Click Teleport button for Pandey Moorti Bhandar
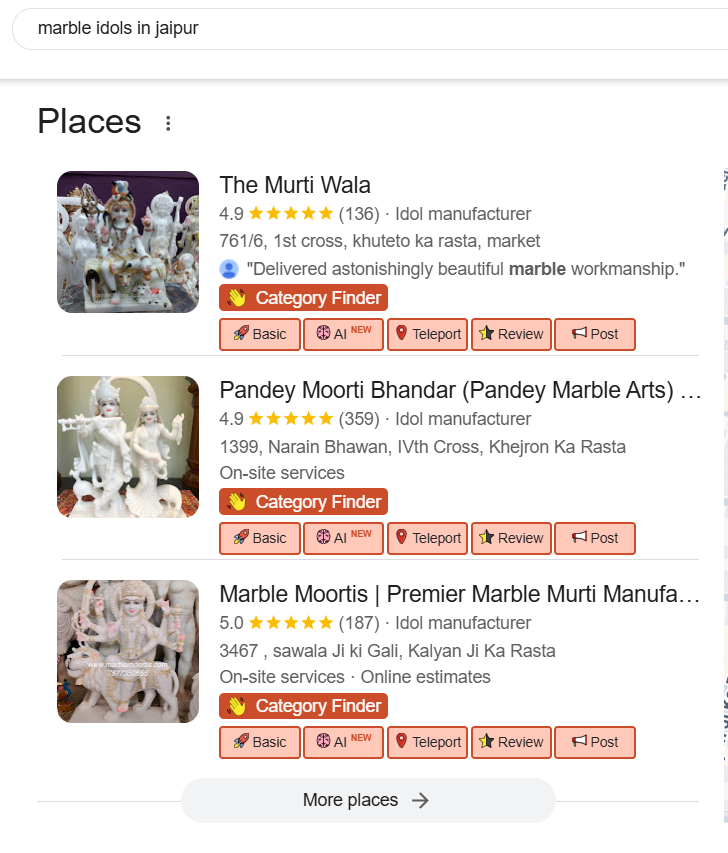The height and width of the screenshot is (853, 728). (427, 538)
